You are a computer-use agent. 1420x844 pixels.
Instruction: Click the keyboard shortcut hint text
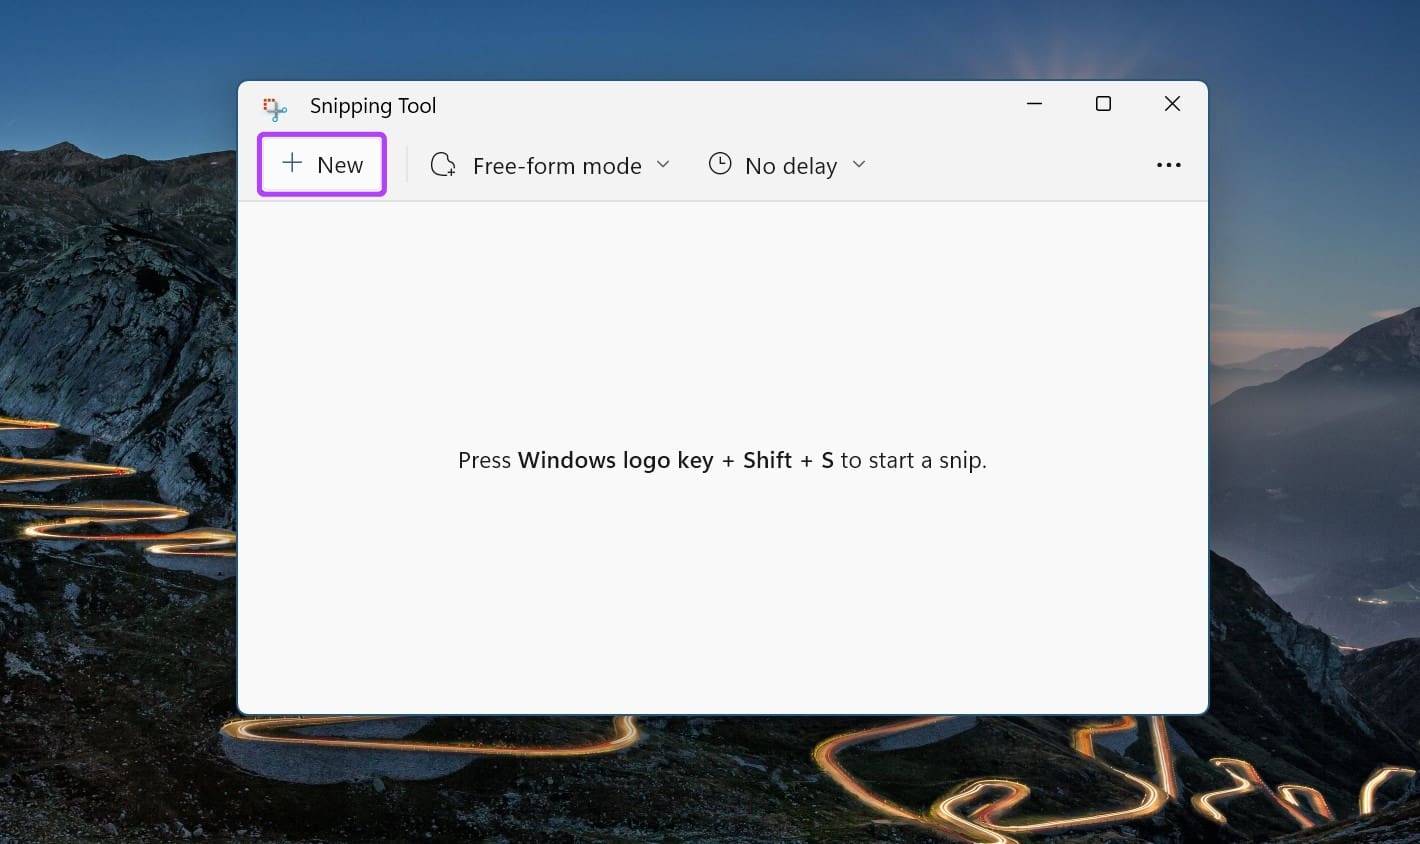click(722, 460)
